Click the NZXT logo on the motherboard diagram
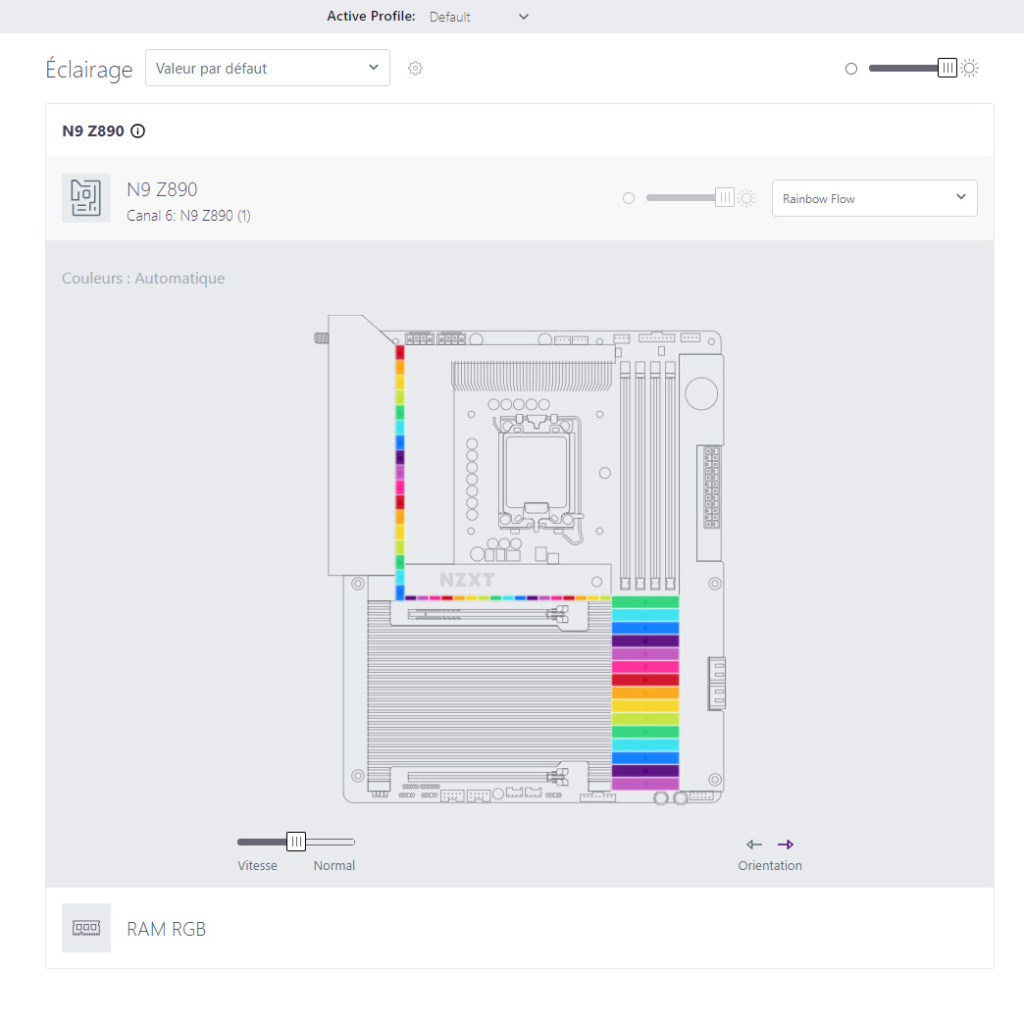The height and width of the screenshot is (1024, 1024). coord(467,580)
